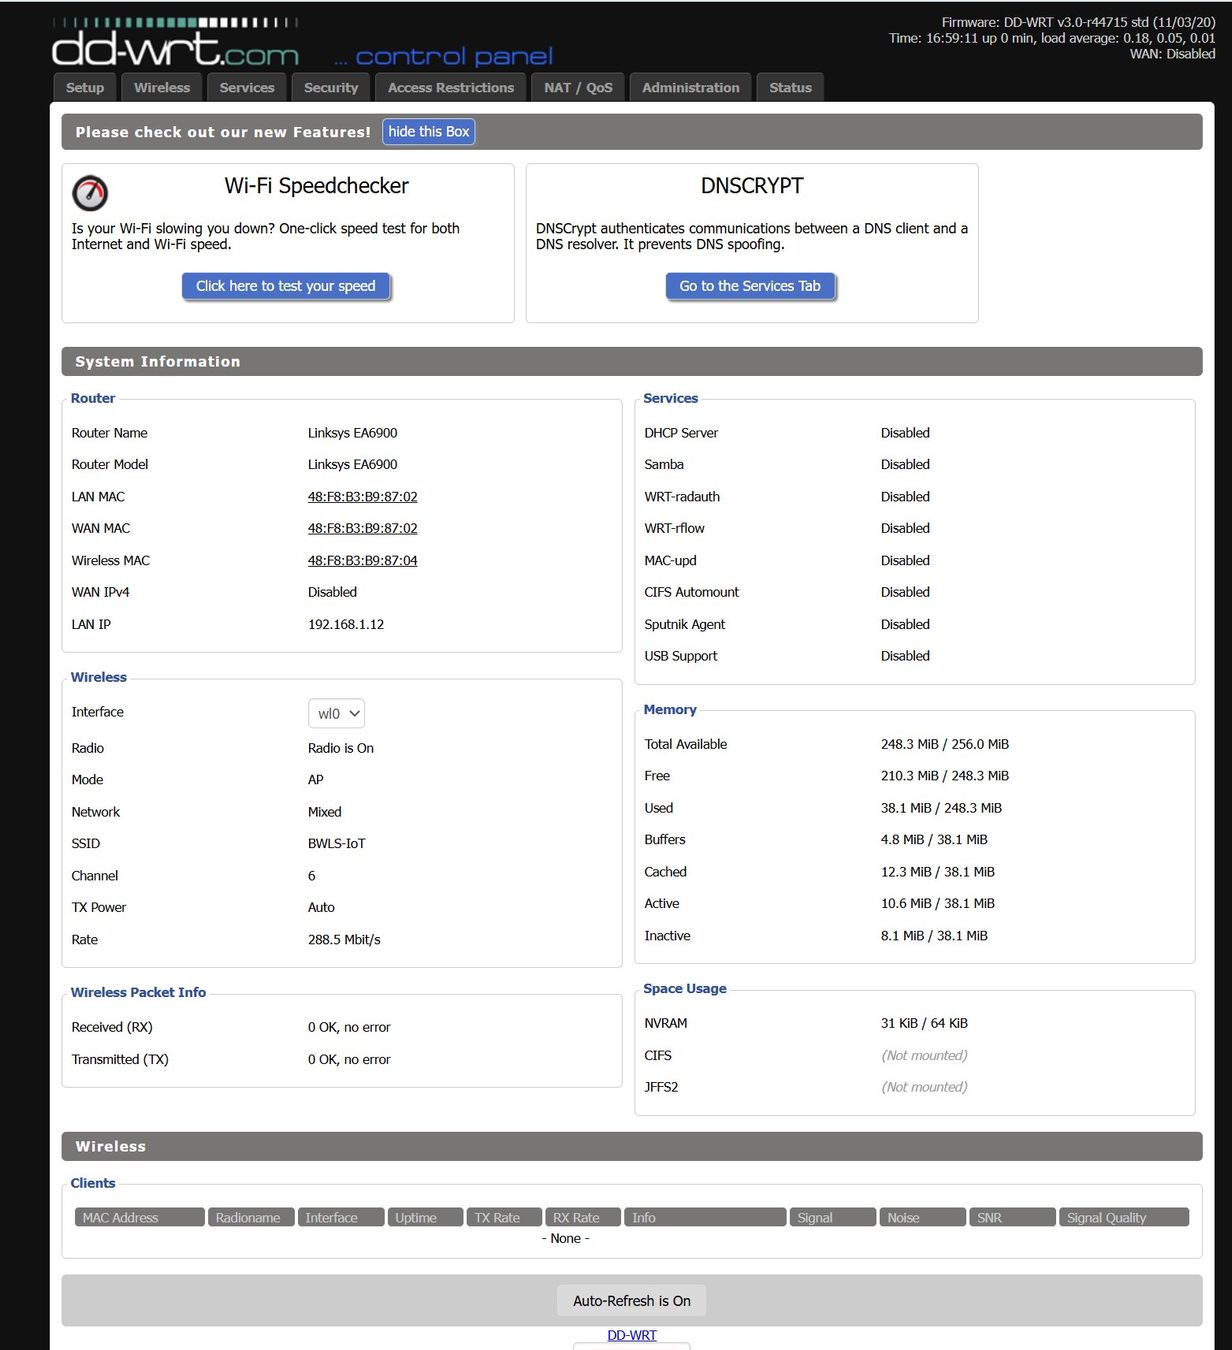Click the Router Model Linksys EA6900 value
The height and width of the screenshot is (1350, 1232).
(x=353, y=465)
